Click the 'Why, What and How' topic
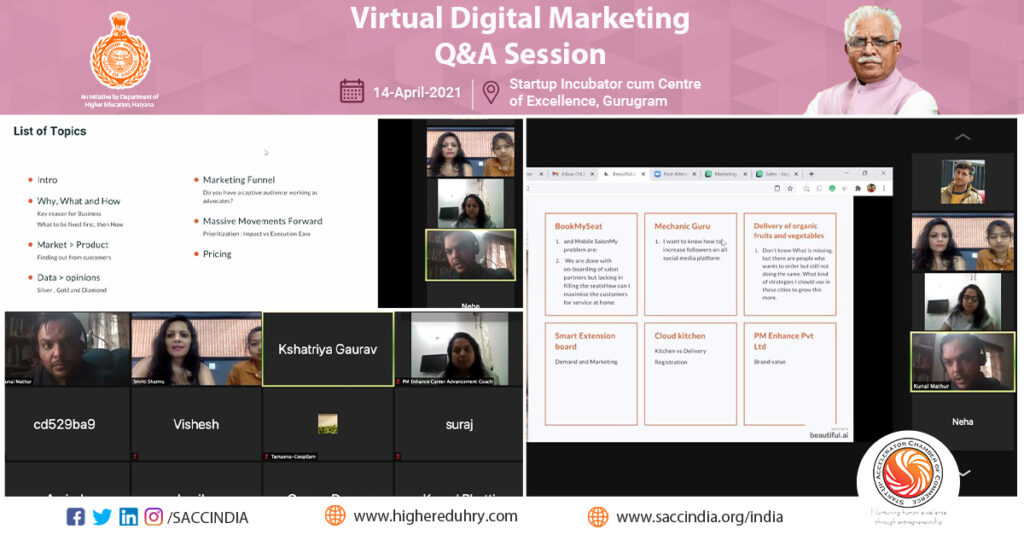Screen dimensions: 1024x535 click(78, 201)
